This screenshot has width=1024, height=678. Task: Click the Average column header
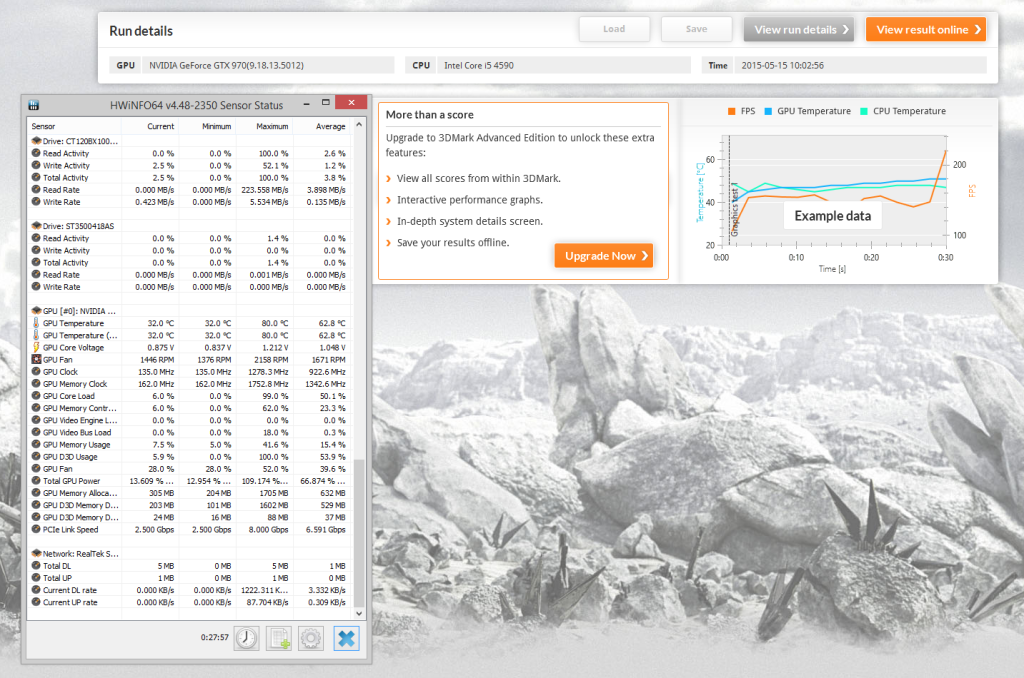point(330,127)
